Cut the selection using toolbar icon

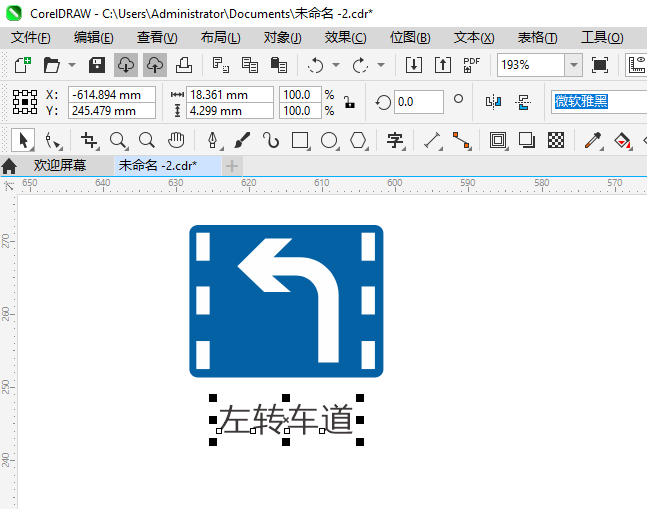pyautogui.click(x=221, y=65)
